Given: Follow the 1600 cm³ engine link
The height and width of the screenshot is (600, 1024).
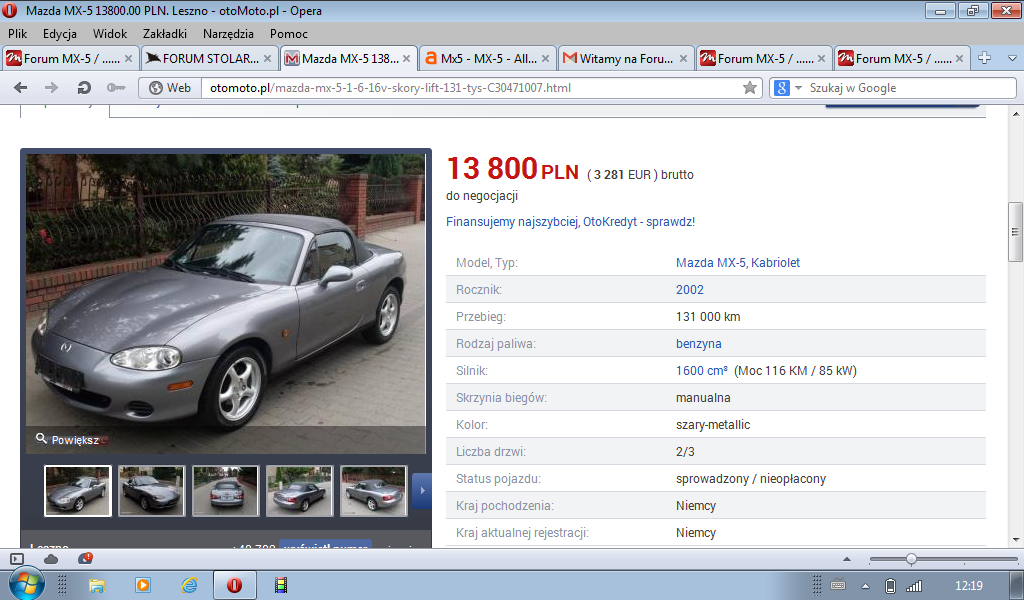Looking at the screenshot, I should coord(701,370).
